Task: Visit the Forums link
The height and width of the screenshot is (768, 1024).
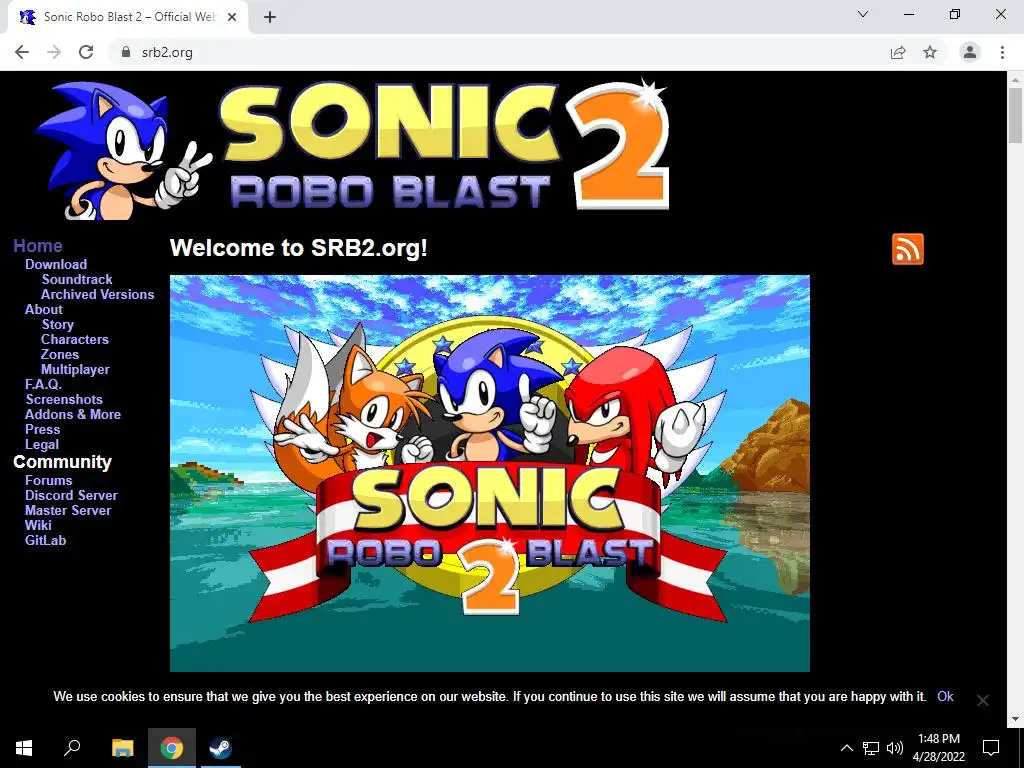Action: 48,481
